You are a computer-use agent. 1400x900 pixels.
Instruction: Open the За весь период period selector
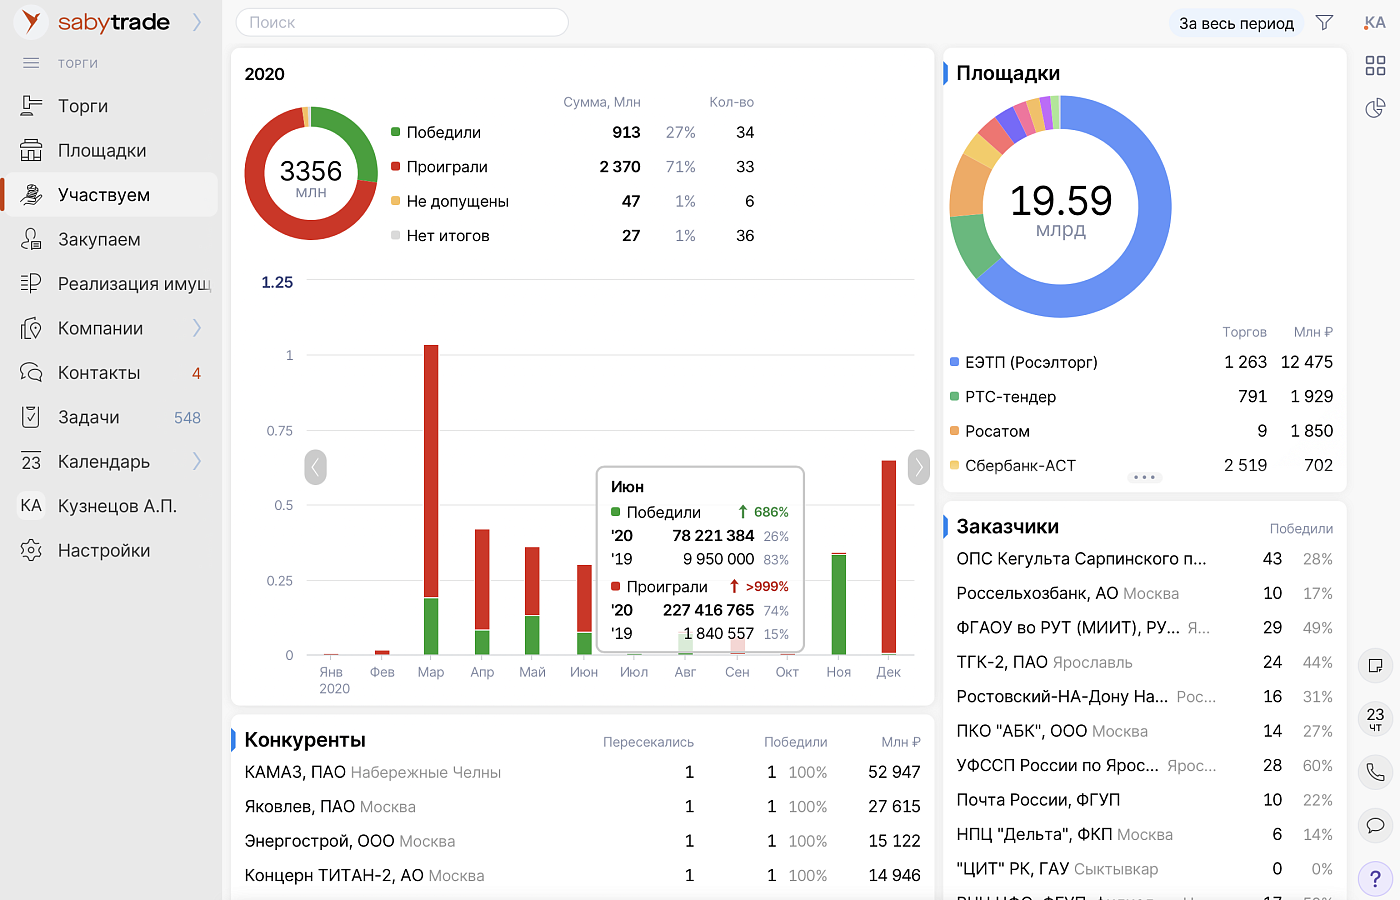point(1236,23)
